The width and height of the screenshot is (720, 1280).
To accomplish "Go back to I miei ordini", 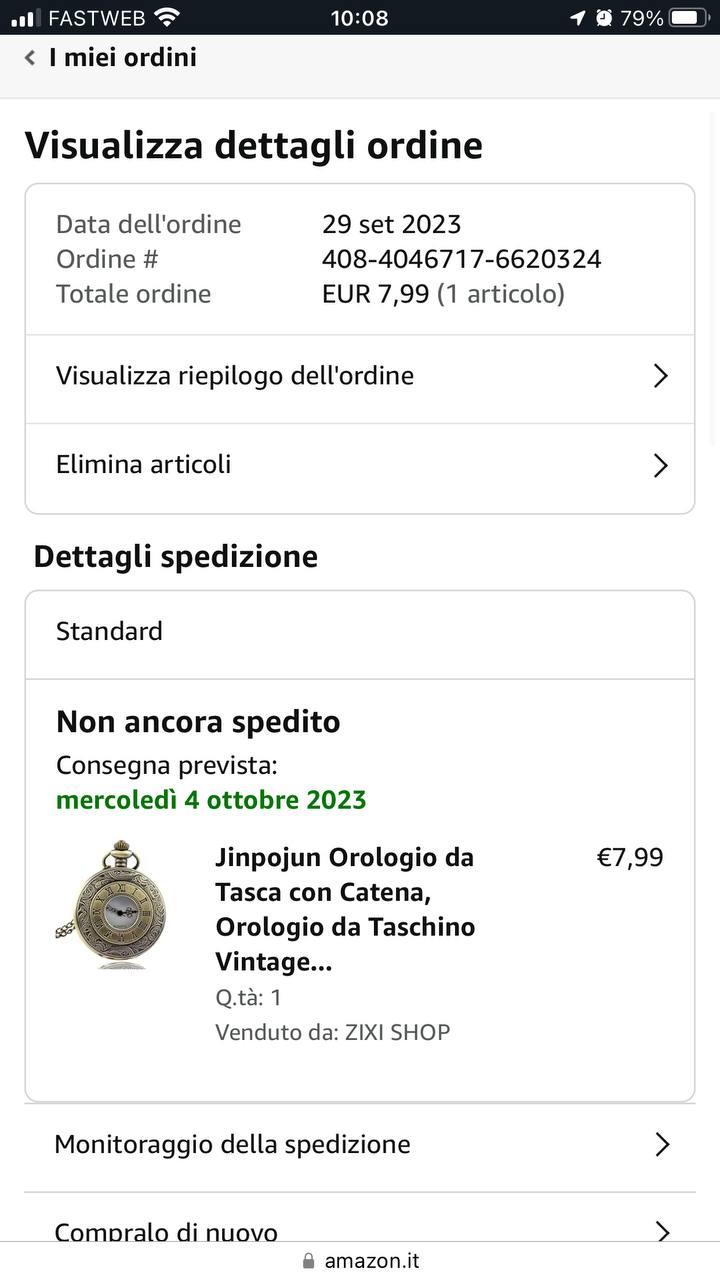I will coord(123,58).
